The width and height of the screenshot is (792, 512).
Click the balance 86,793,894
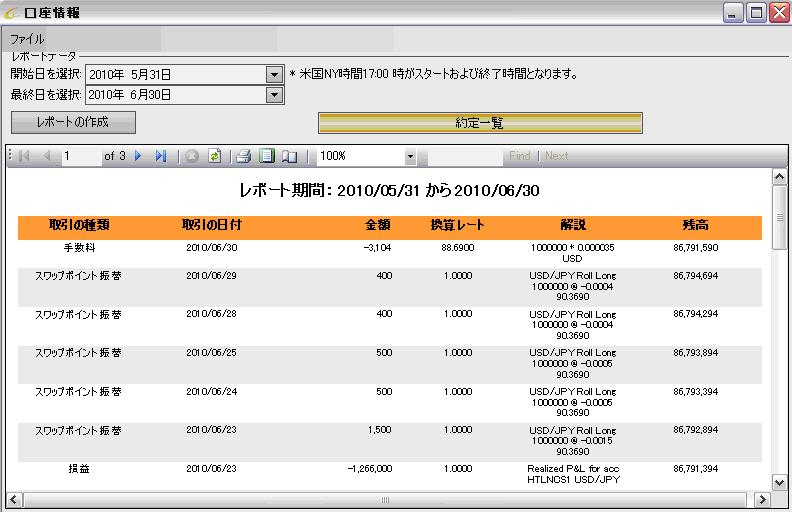point(696,353)
